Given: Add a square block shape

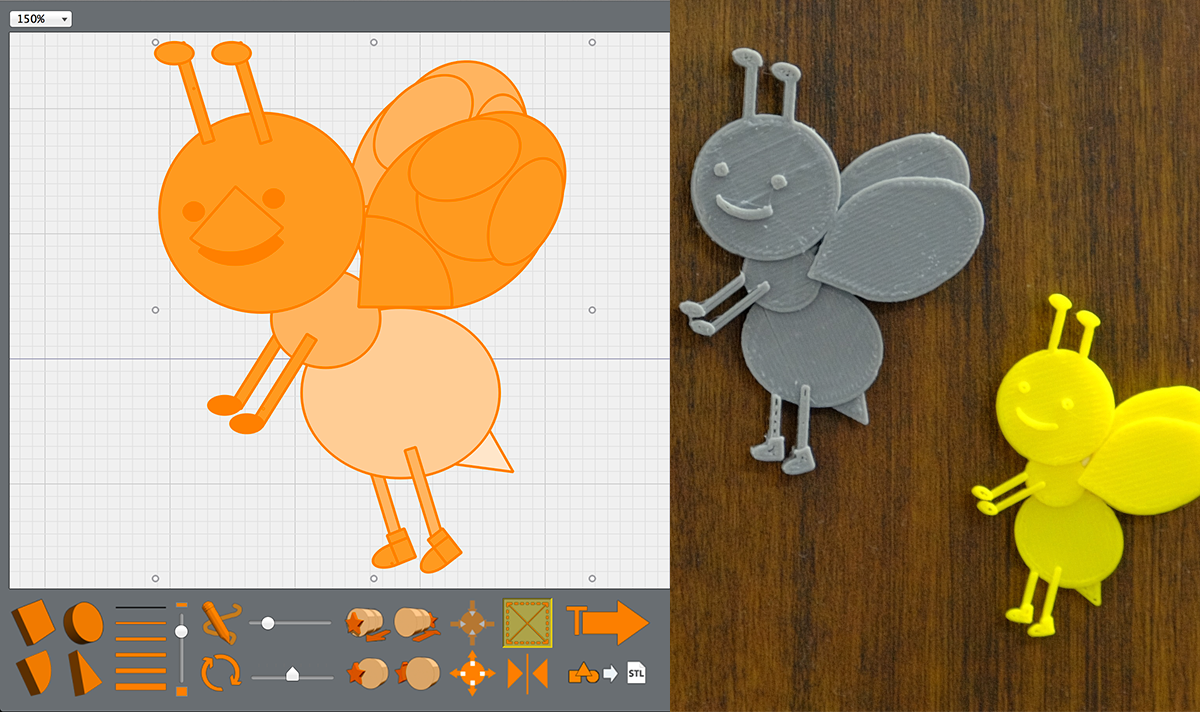Looking at the screenshot, I should [x=34, y=622].
